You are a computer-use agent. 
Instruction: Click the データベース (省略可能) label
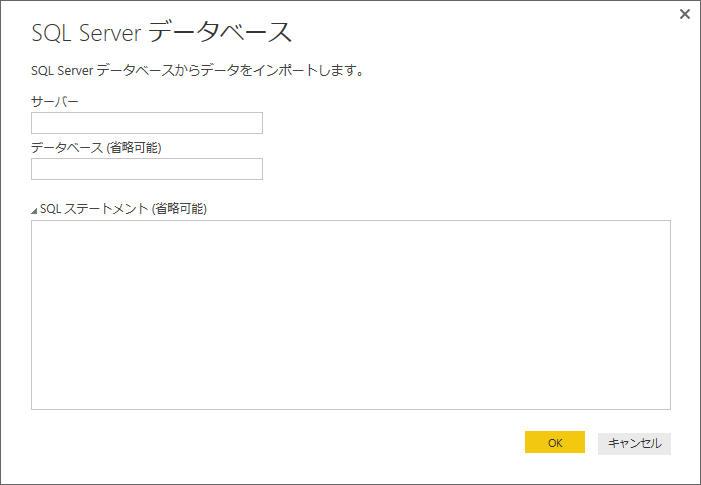pyautogui.click(x=96, y=148)
